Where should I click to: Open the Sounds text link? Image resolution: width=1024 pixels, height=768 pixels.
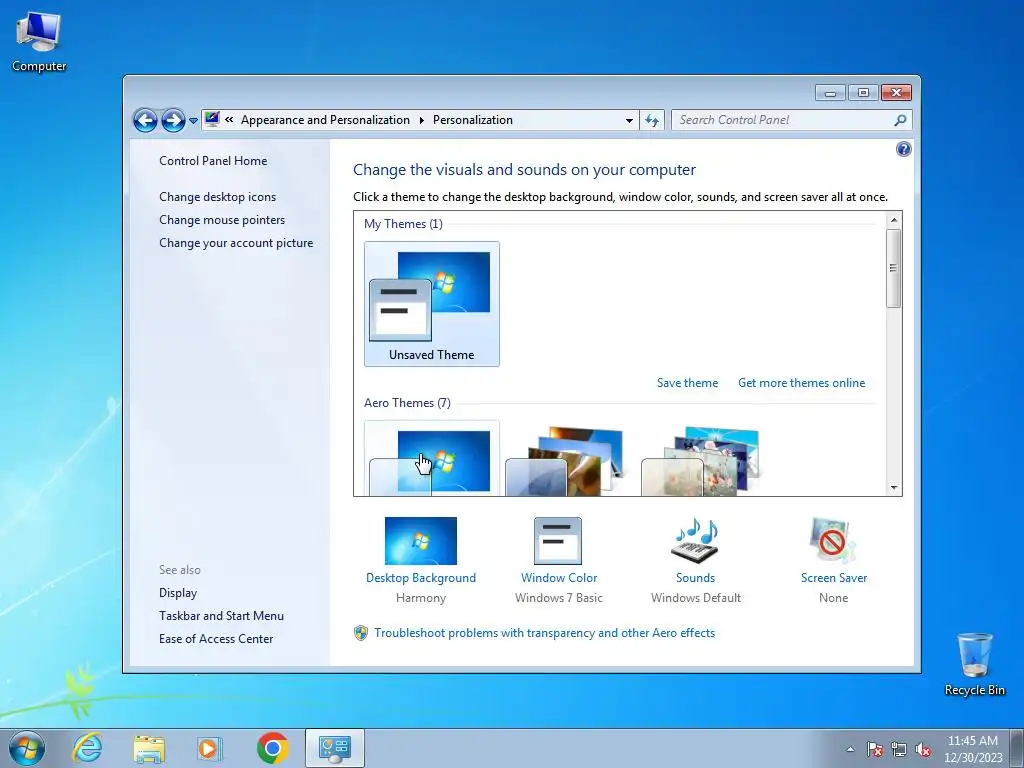coord(696,578)
